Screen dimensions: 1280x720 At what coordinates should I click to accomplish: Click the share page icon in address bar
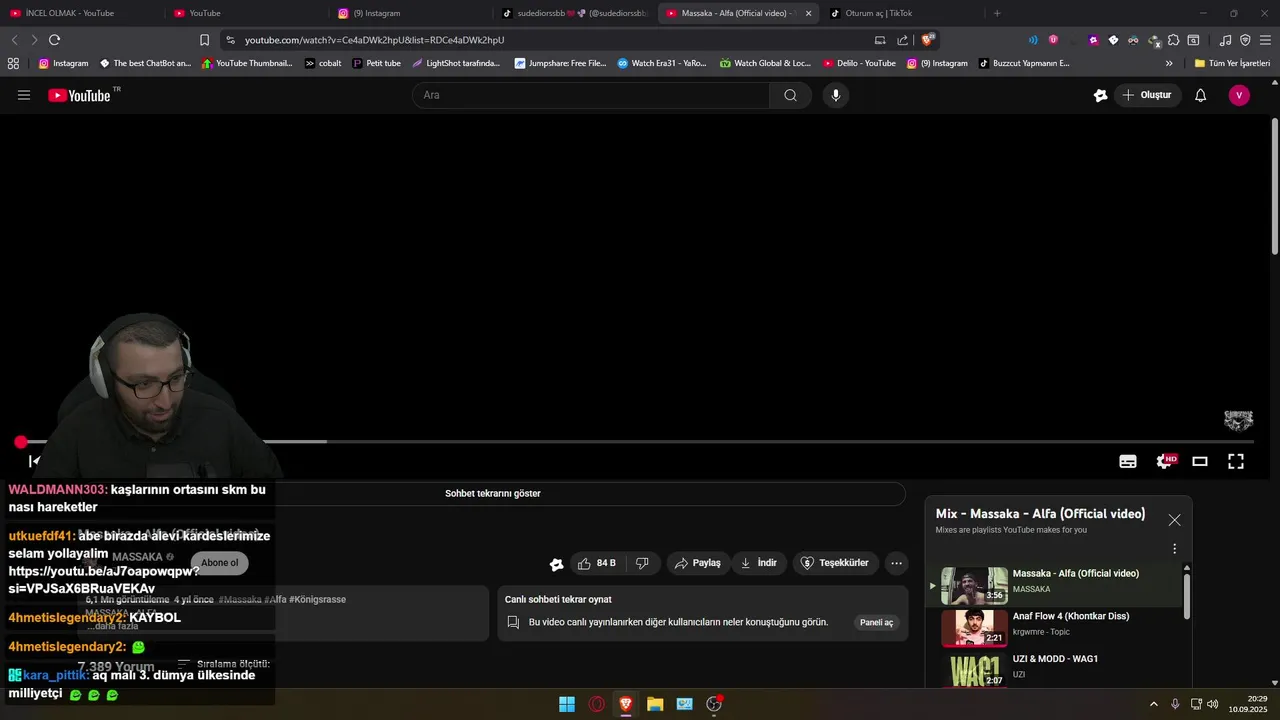(903, 40)
